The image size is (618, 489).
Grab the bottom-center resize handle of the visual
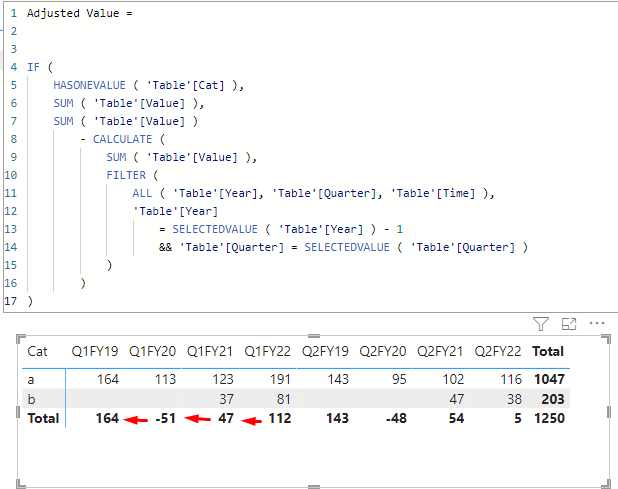click(x=314, y=487)
